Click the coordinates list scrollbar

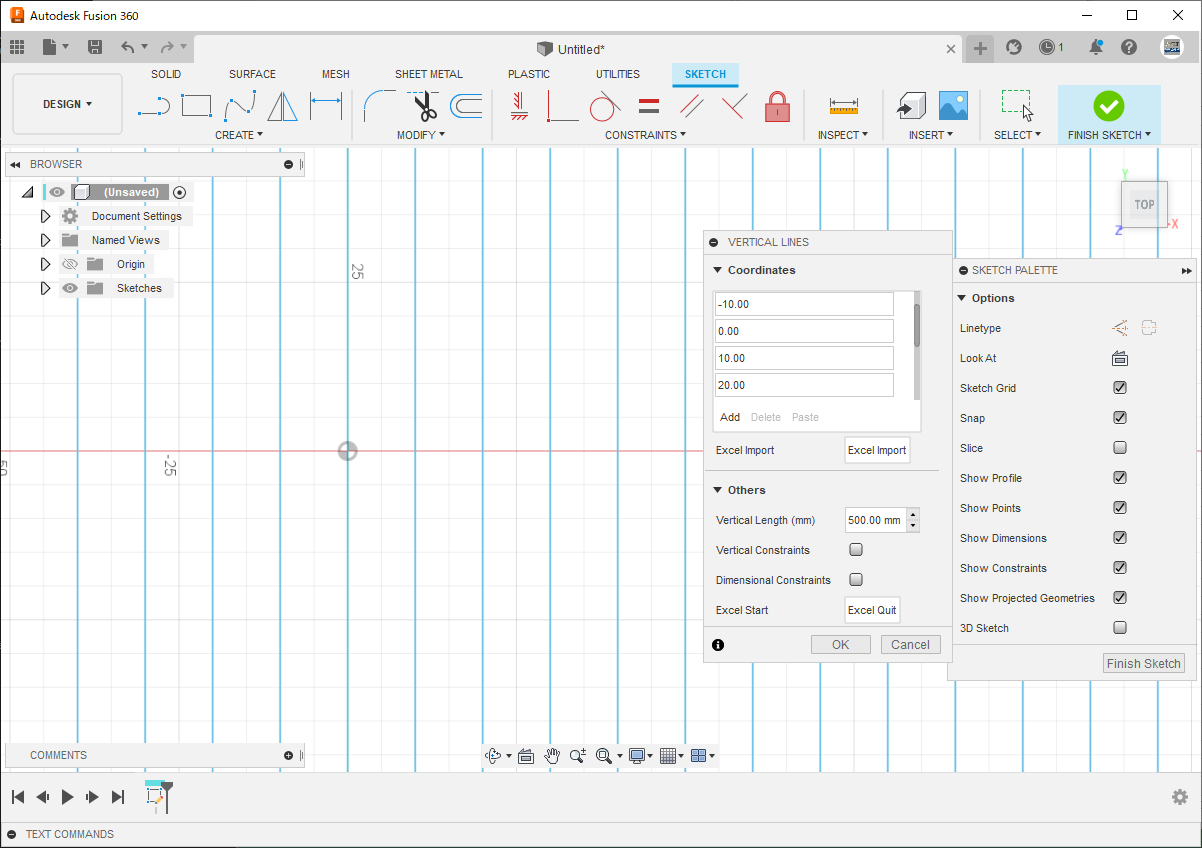(917, 325)
